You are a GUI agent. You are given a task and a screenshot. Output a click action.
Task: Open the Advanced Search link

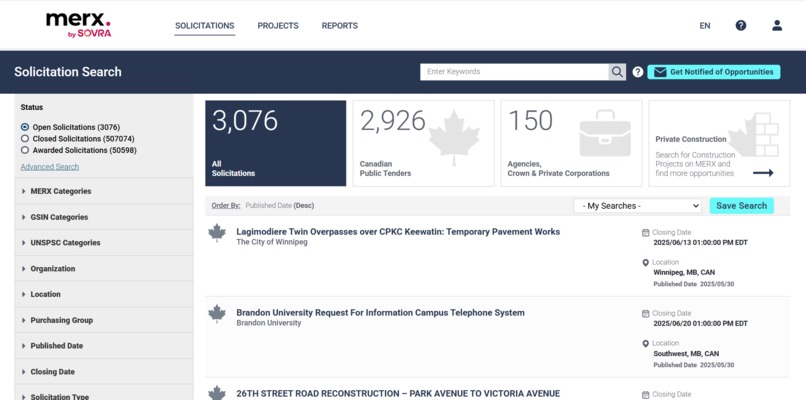tap(50, 167)
